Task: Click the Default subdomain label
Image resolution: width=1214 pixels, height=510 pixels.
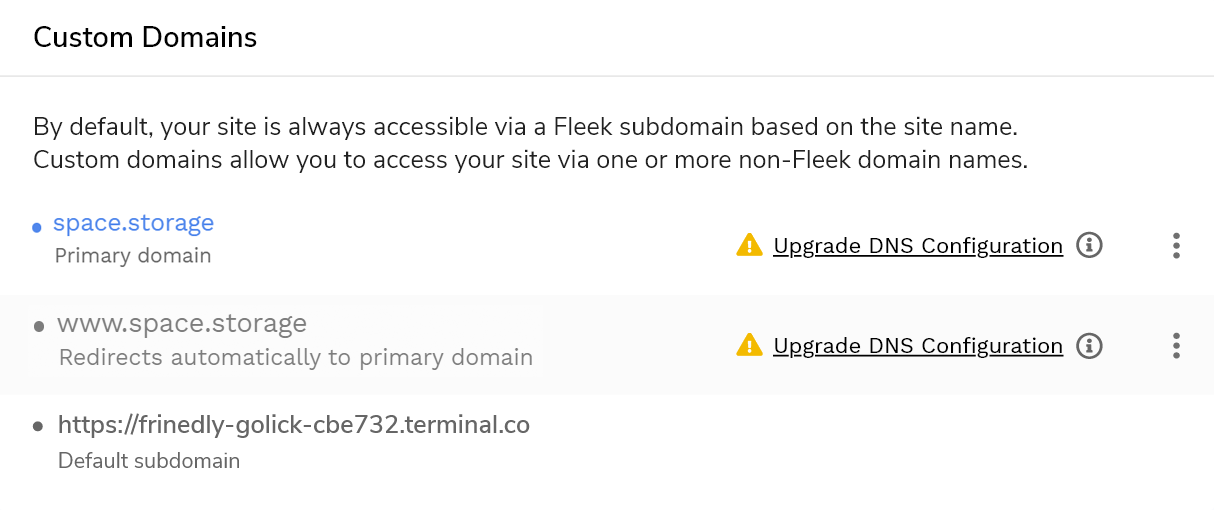Action: click(x=149, y=461)
